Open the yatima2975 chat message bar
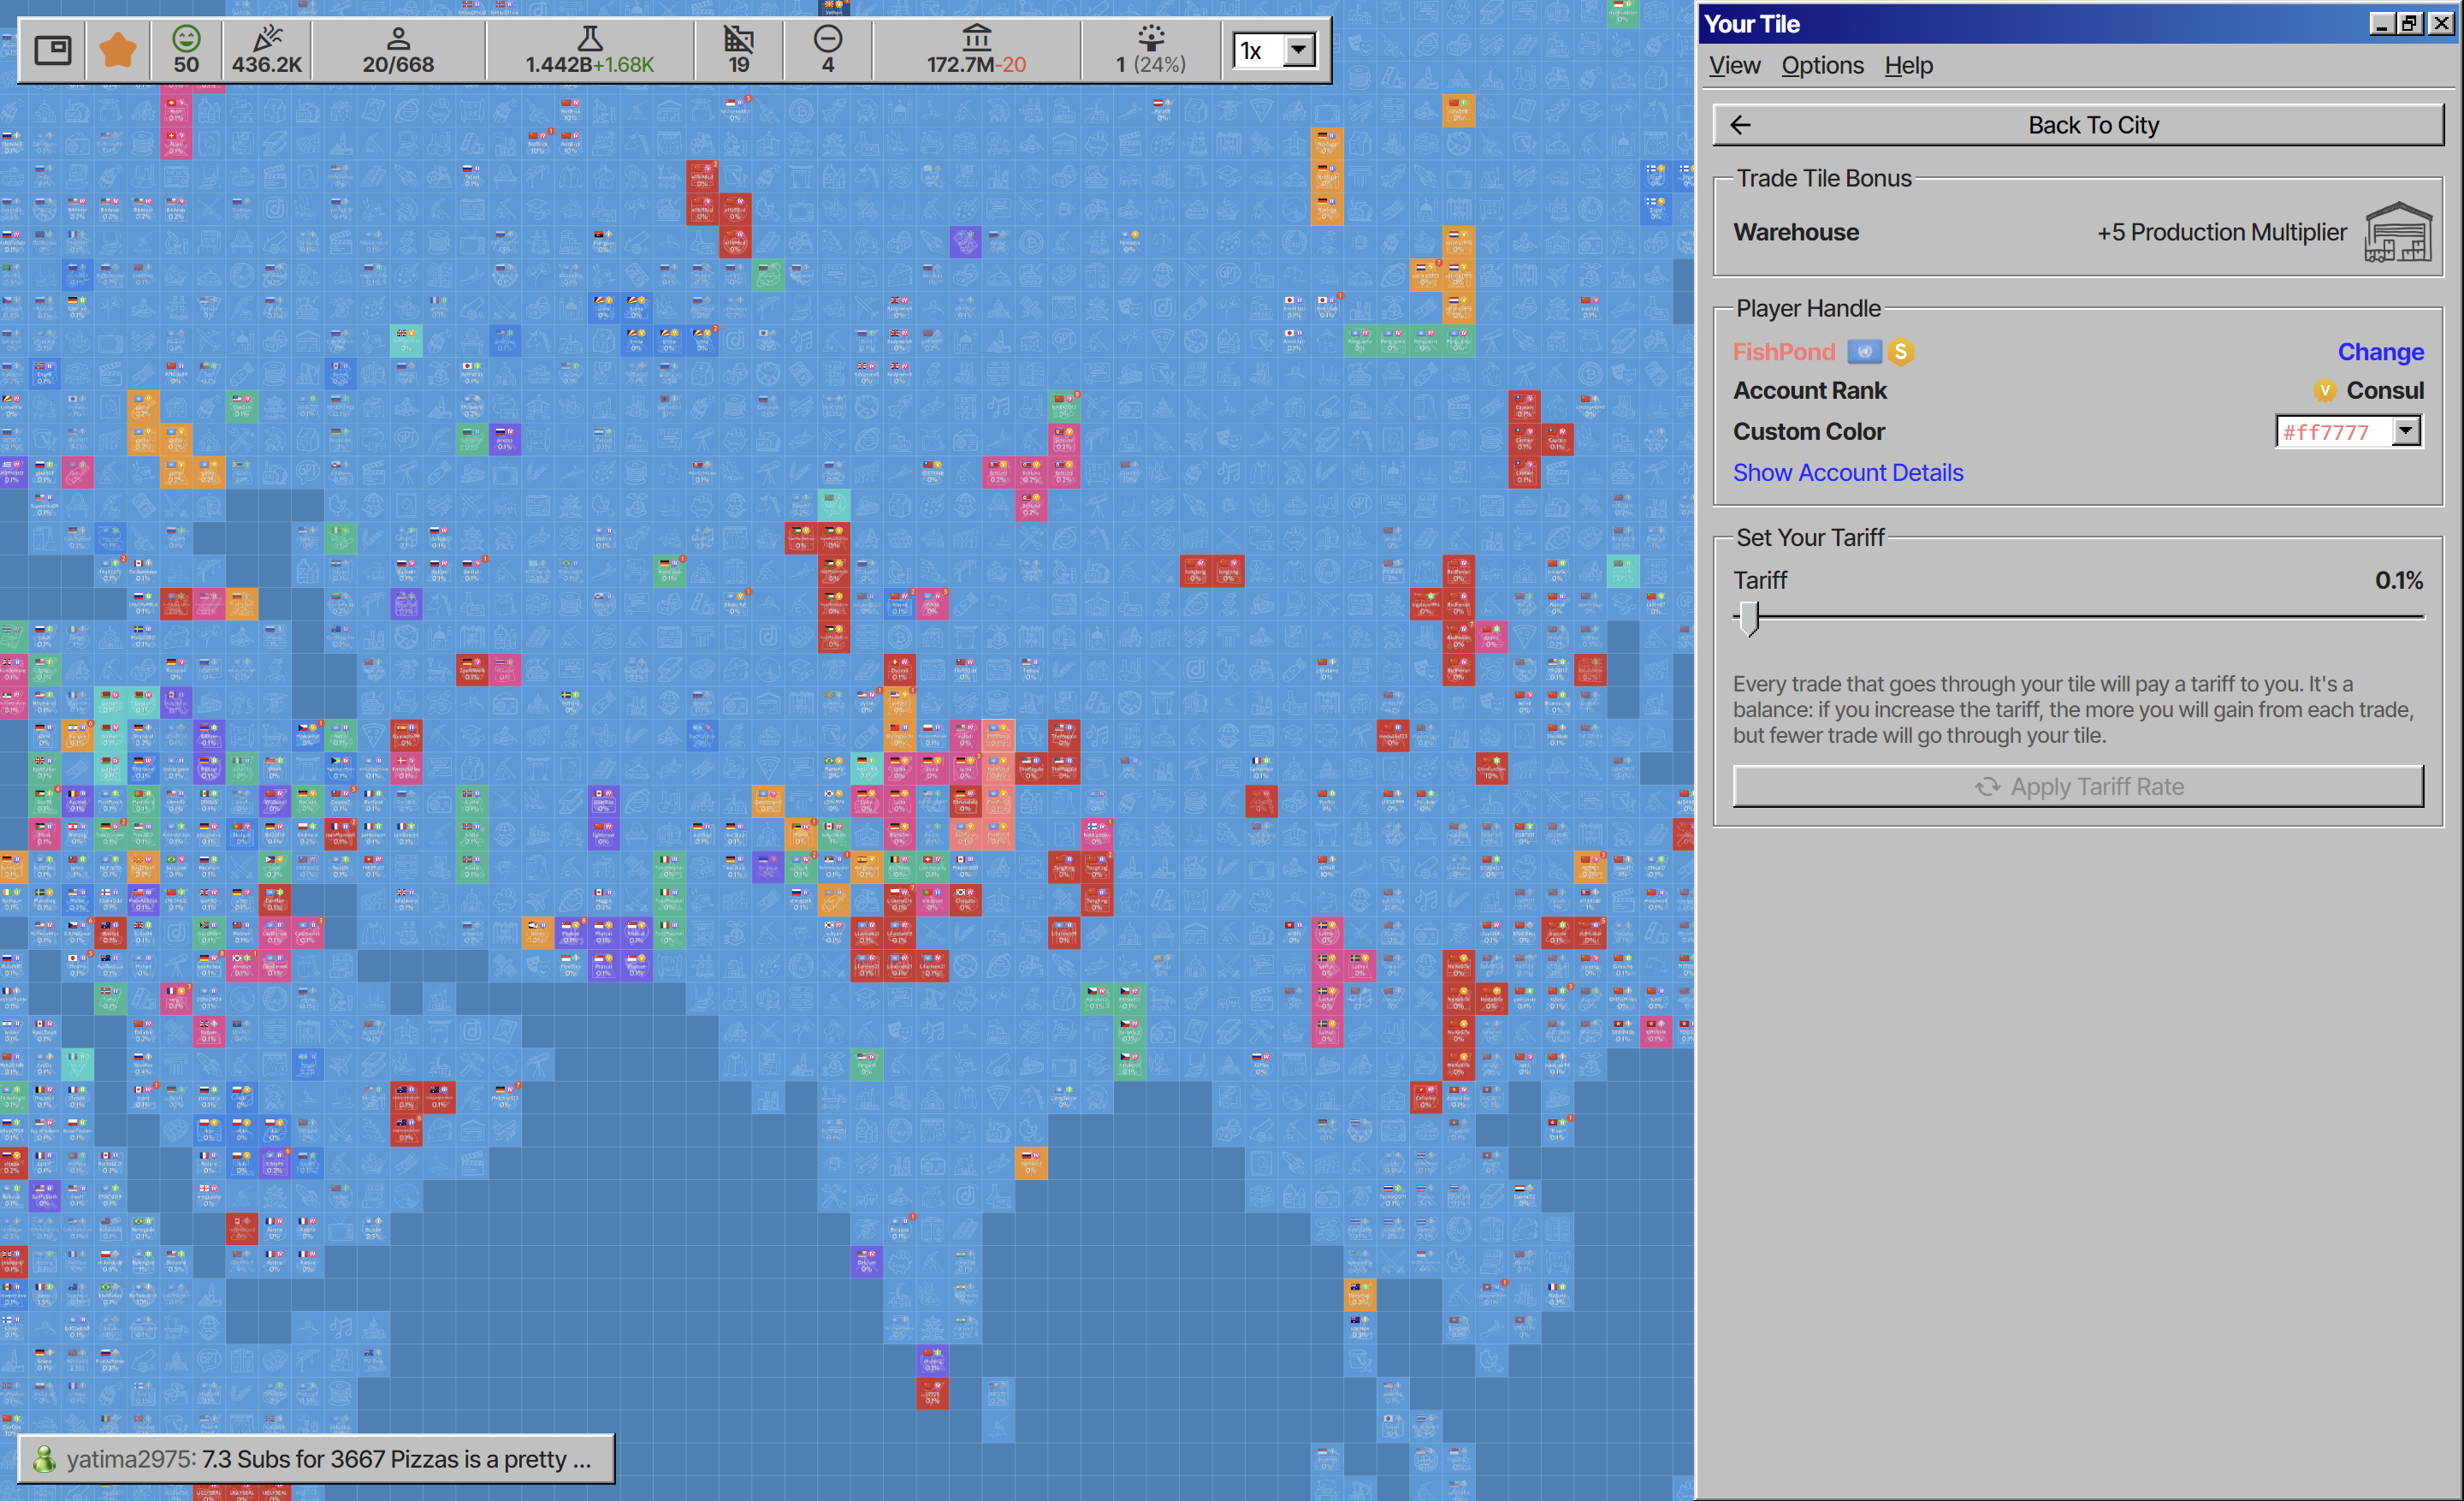2464x1501 pixels. [316, 1459]
